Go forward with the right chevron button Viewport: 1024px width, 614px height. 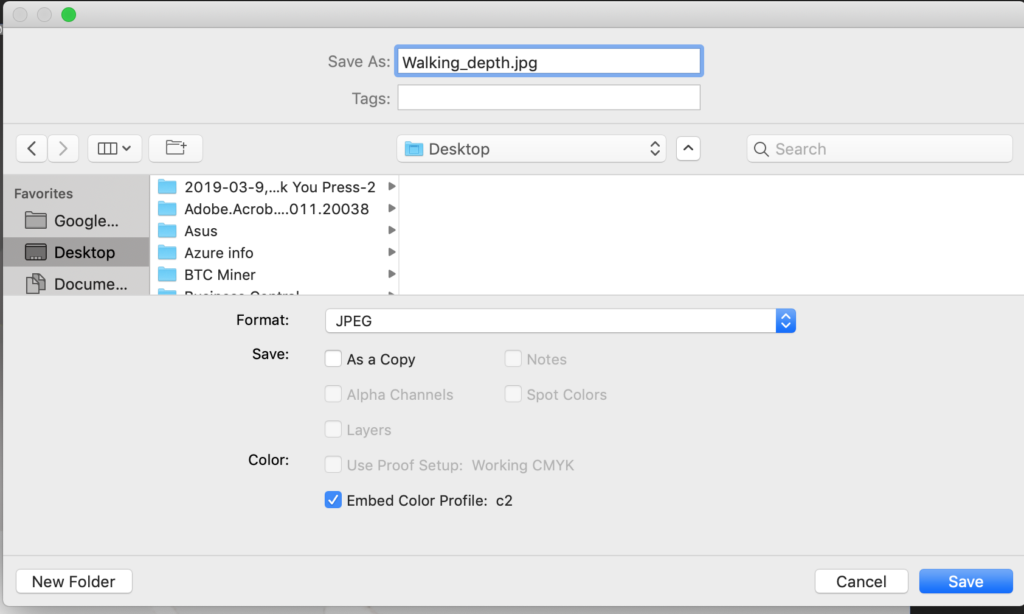[x=63, y=148]
